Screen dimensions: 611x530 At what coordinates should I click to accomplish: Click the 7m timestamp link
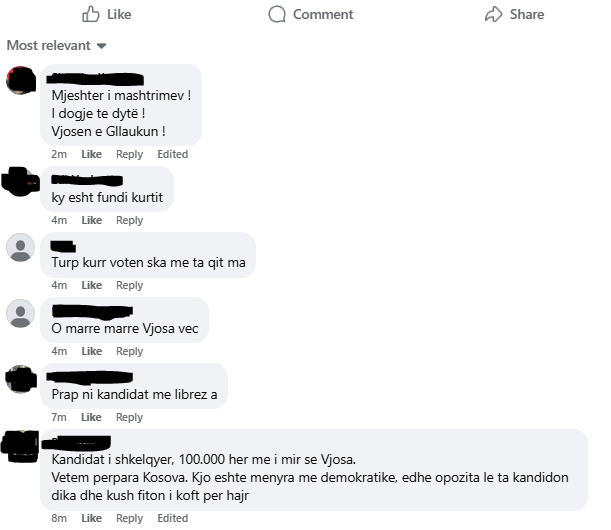pyautogui.click(x=59, y=417)
